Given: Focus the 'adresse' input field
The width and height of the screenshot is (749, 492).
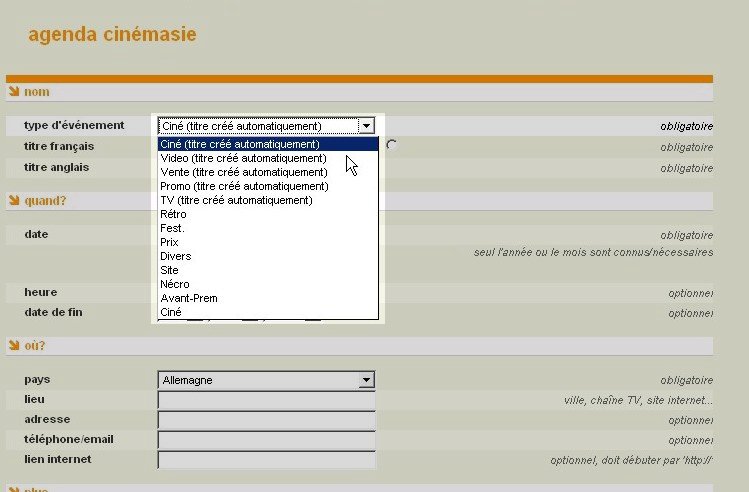Looking at the screenshot, I should 266,420.
